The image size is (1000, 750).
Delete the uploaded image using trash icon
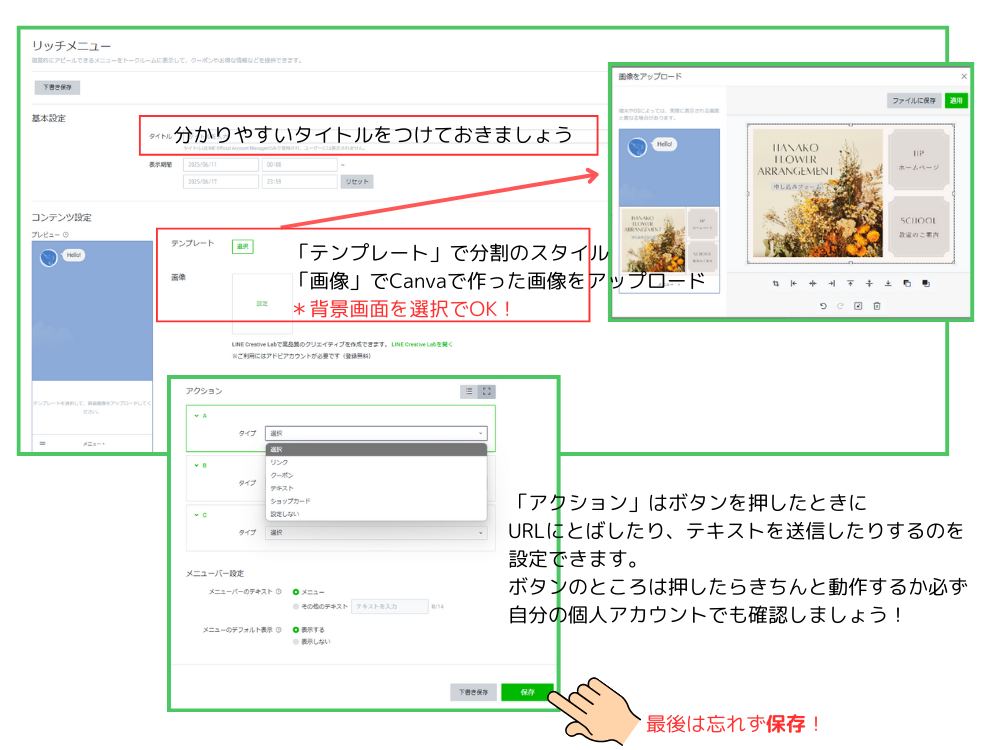877,306
